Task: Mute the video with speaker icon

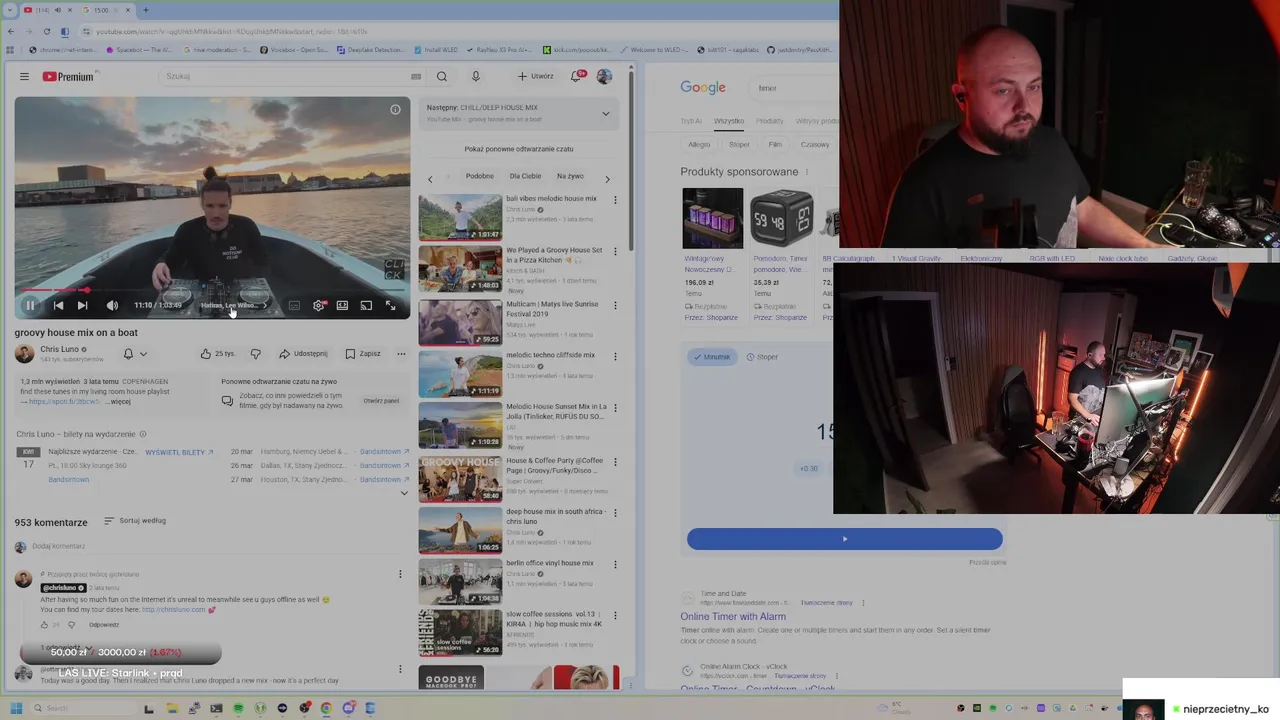Action: 112,305
